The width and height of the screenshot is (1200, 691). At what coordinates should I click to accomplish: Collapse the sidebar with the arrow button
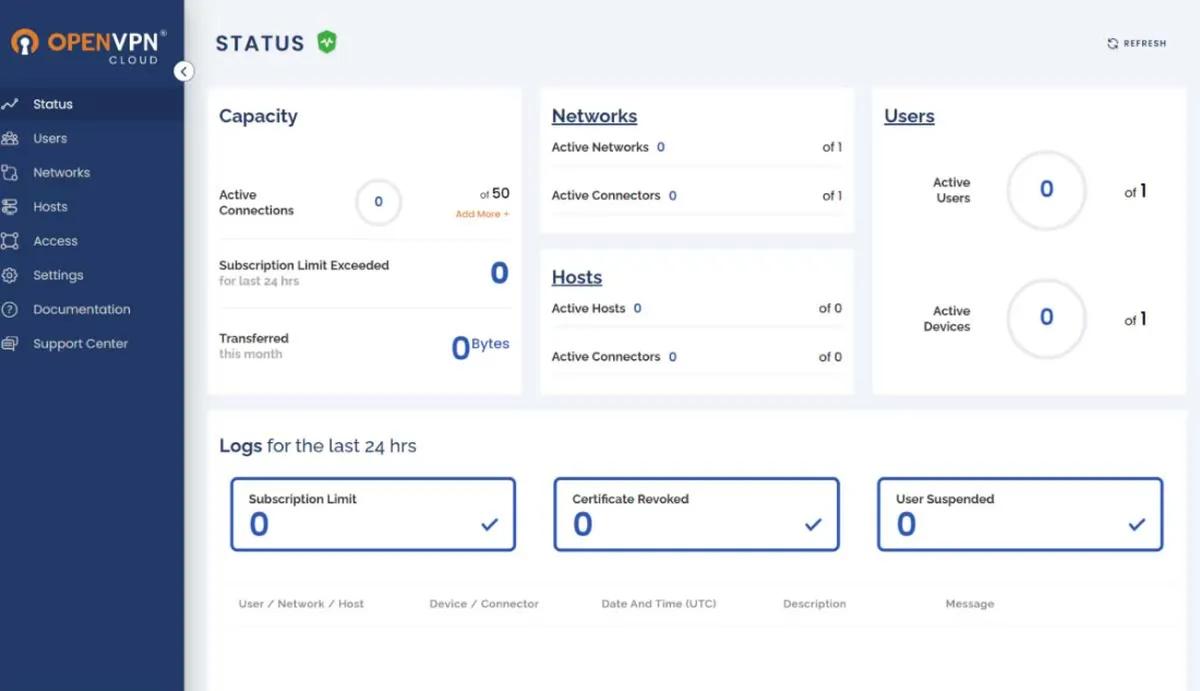183,71
